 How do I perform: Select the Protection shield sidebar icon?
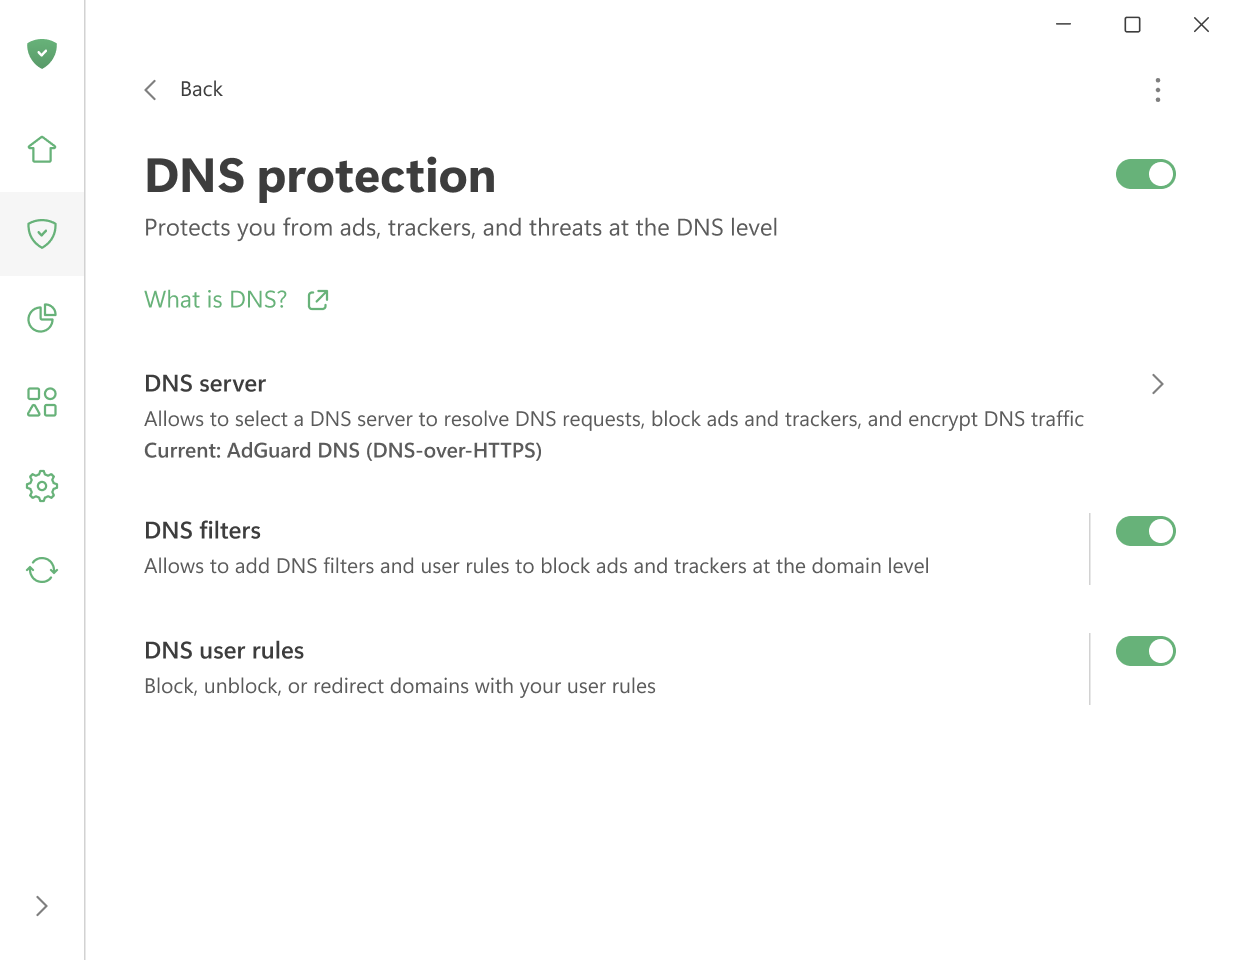42,234
